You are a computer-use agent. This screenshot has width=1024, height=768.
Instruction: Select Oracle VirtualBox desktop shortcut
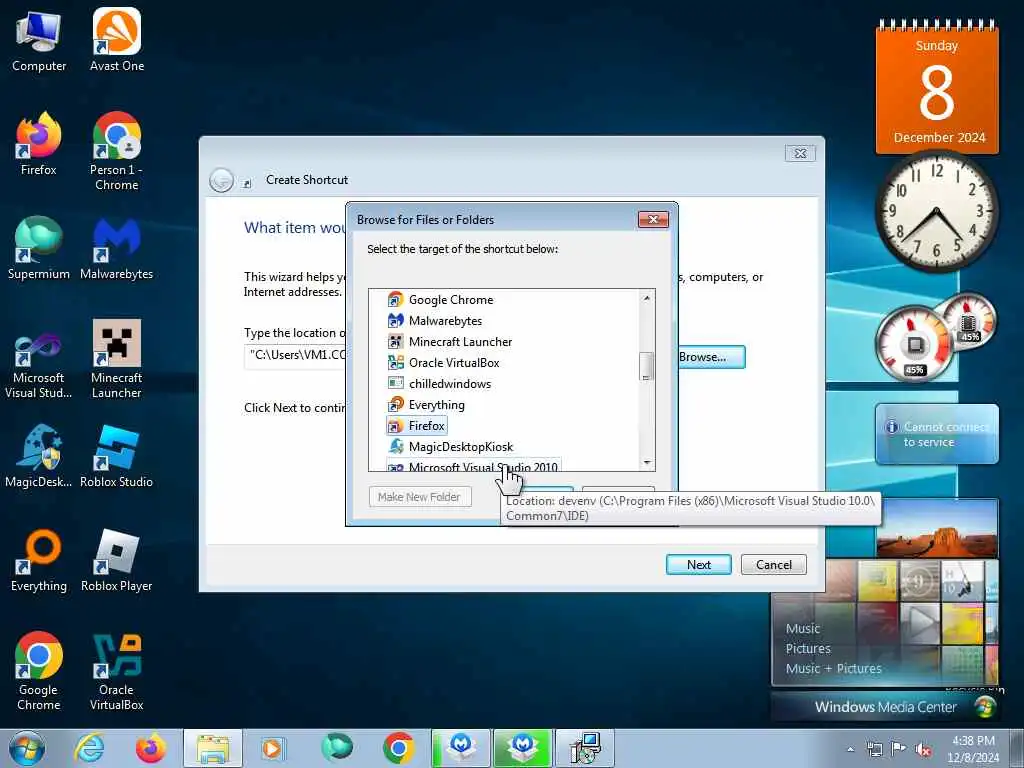(117, 671)
